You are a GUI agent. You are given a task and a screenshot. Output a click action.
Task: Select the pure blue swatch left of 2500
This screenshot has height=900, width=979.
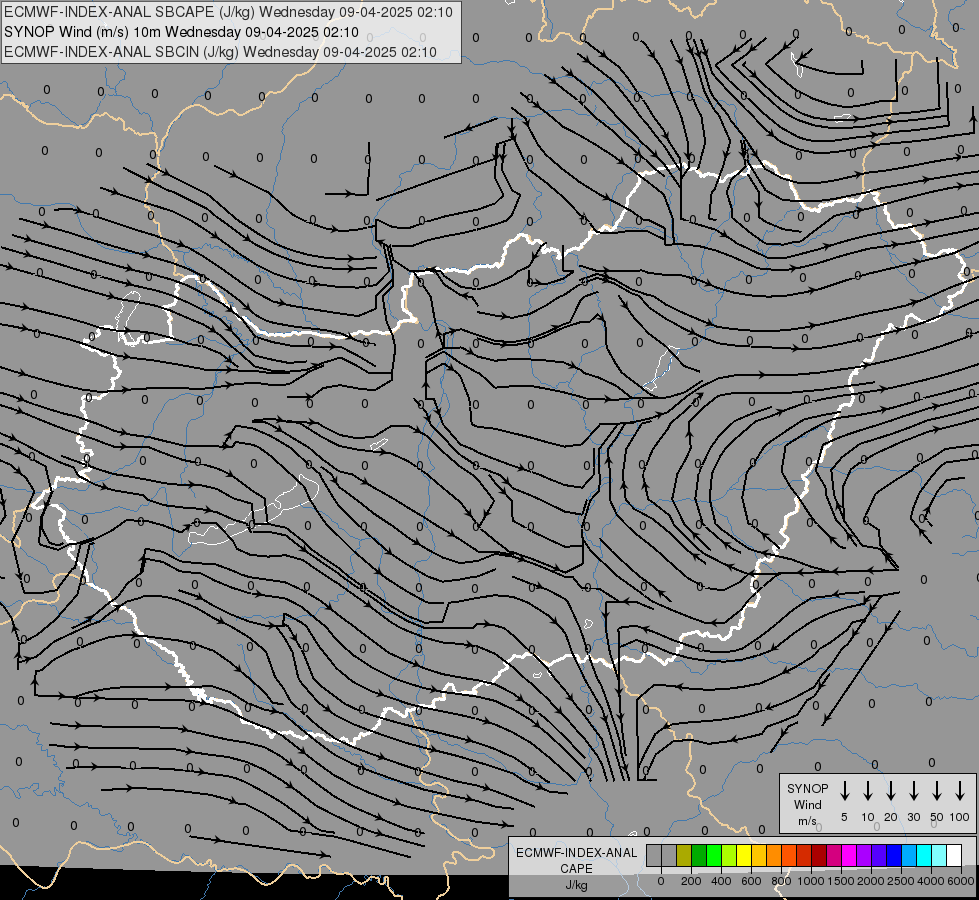tap(894, 855)
